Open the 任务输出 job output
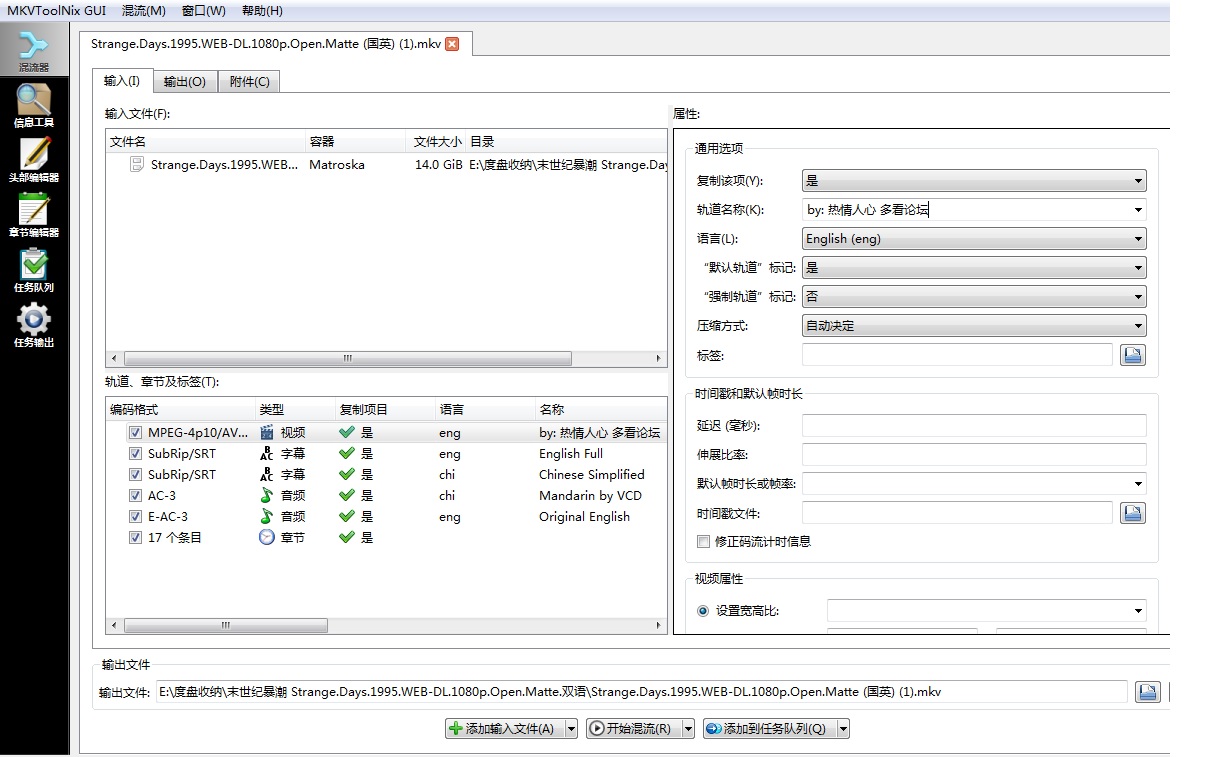 pyautogui.click(x=34, y=325)
